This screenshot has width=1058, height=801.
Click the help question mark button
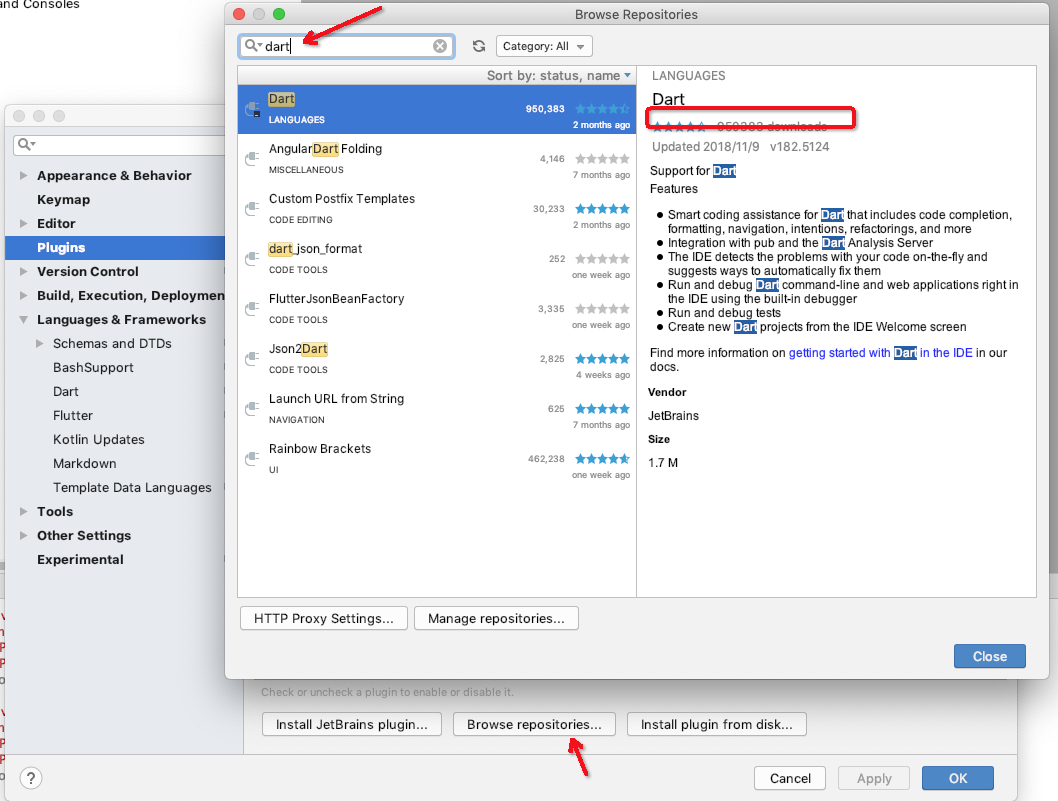30,778
